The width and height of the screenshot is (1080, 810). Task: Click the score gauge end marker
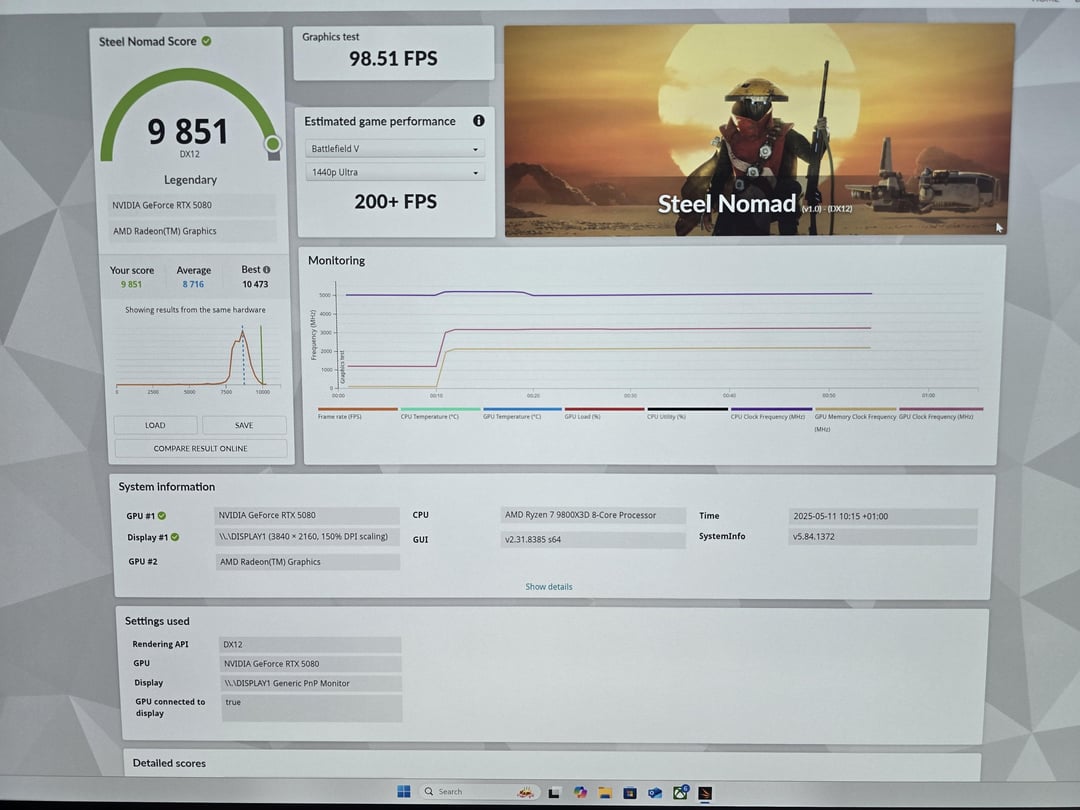273,143
